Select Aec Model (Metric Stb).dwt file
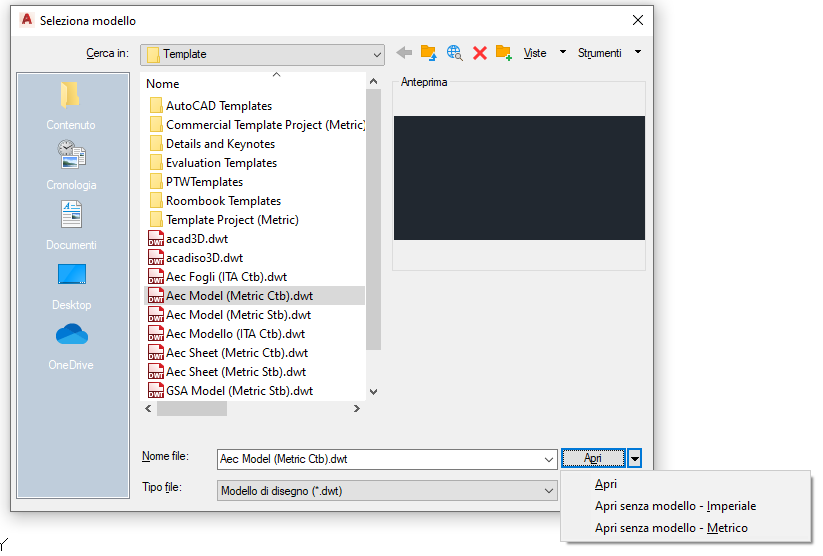This screenshot has height=556, width=823. 229,314
